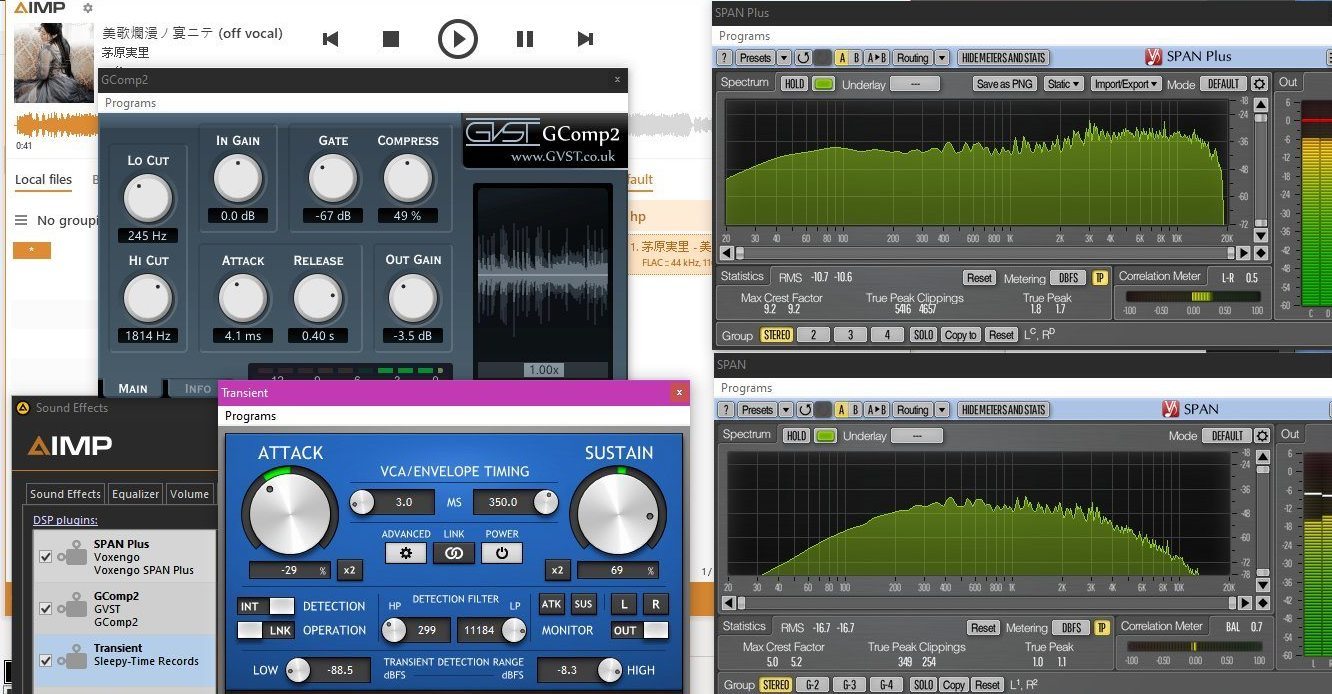This screenshot has height=694, width=1332.
Task: Open AIMP settings gear next to logo
Action: pos(87,8)
